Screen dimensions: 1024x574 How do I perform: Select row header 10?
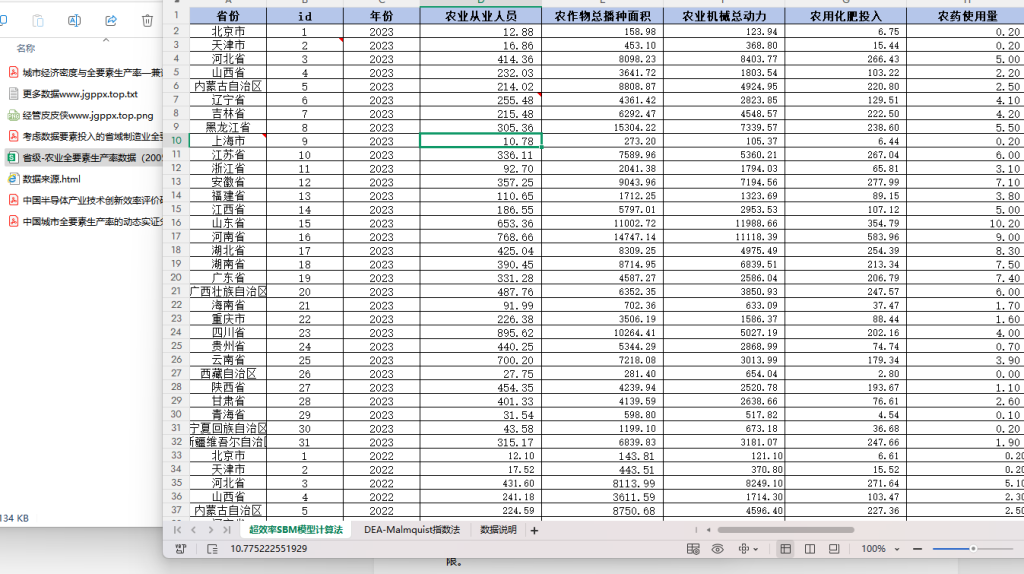[x=176, y=140]
